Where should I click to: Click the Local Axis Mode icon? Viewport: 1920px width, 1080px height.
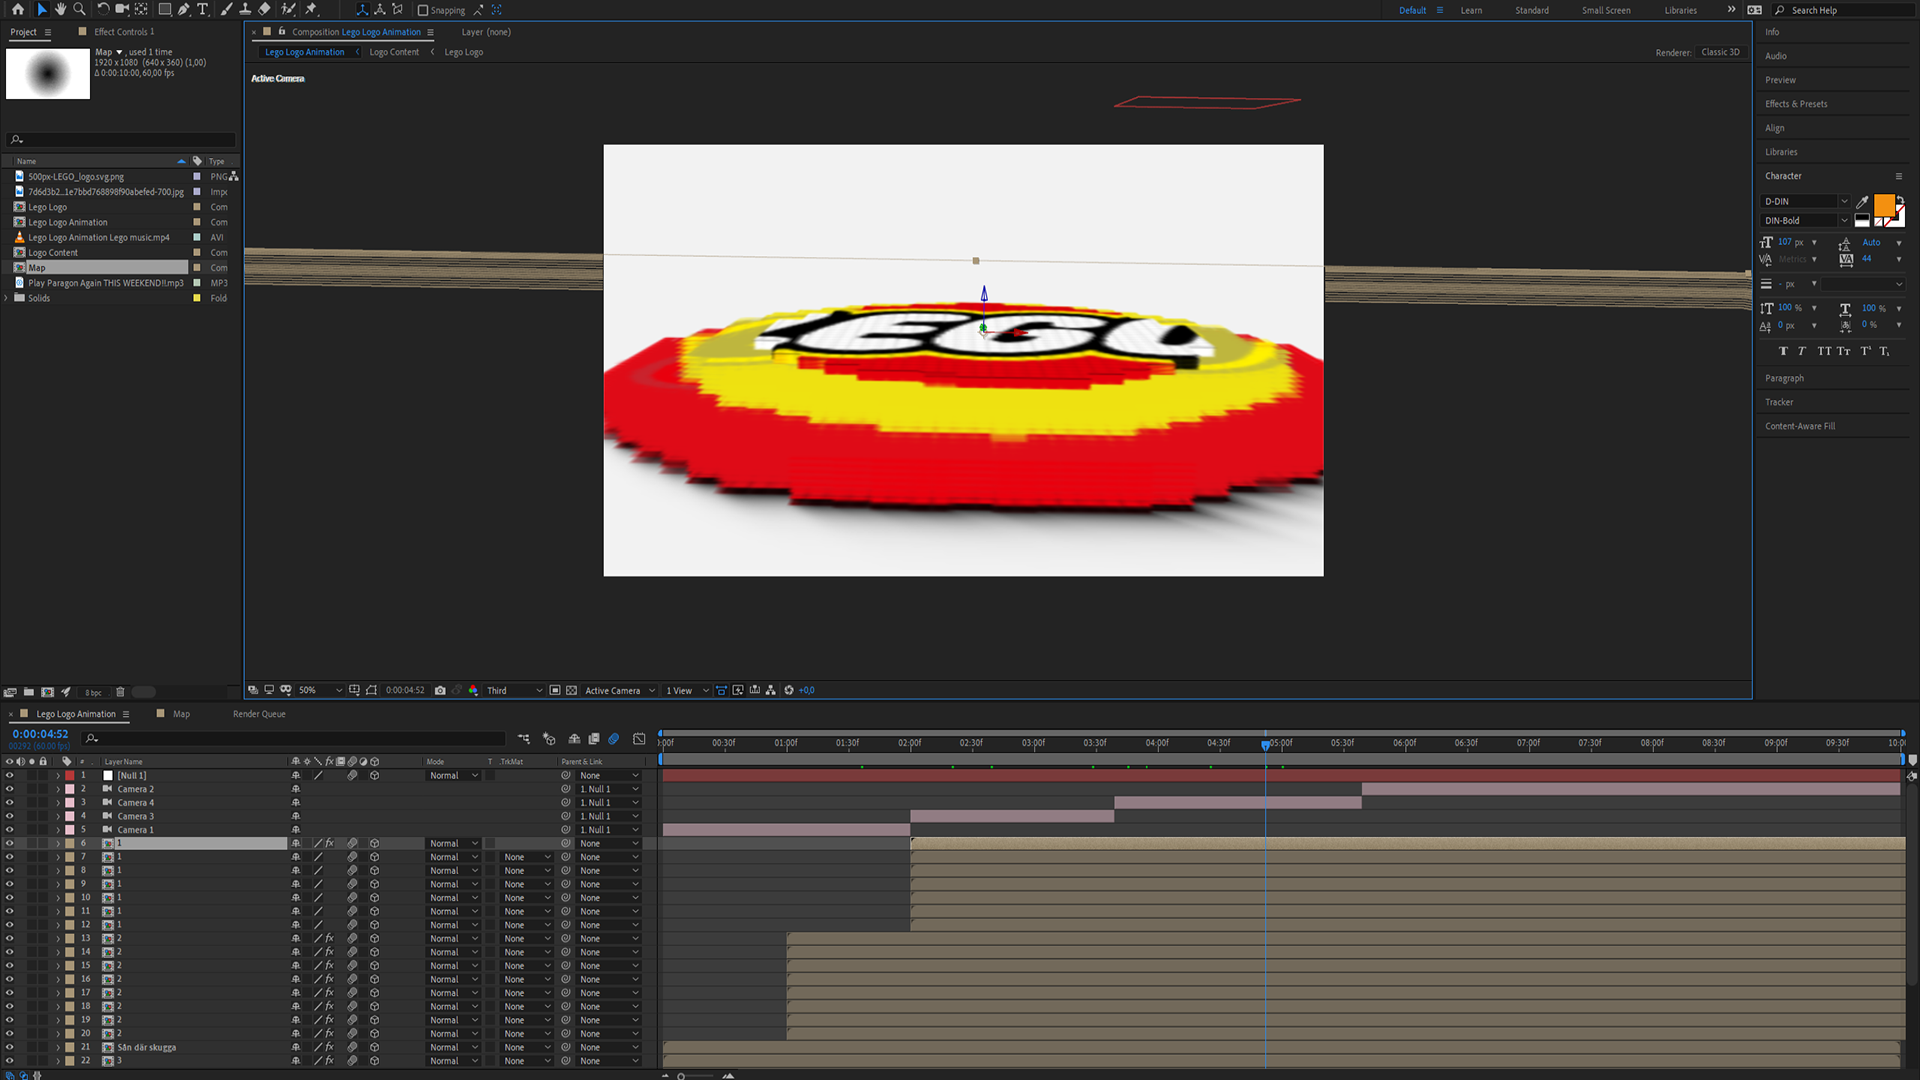click(362, 9)
